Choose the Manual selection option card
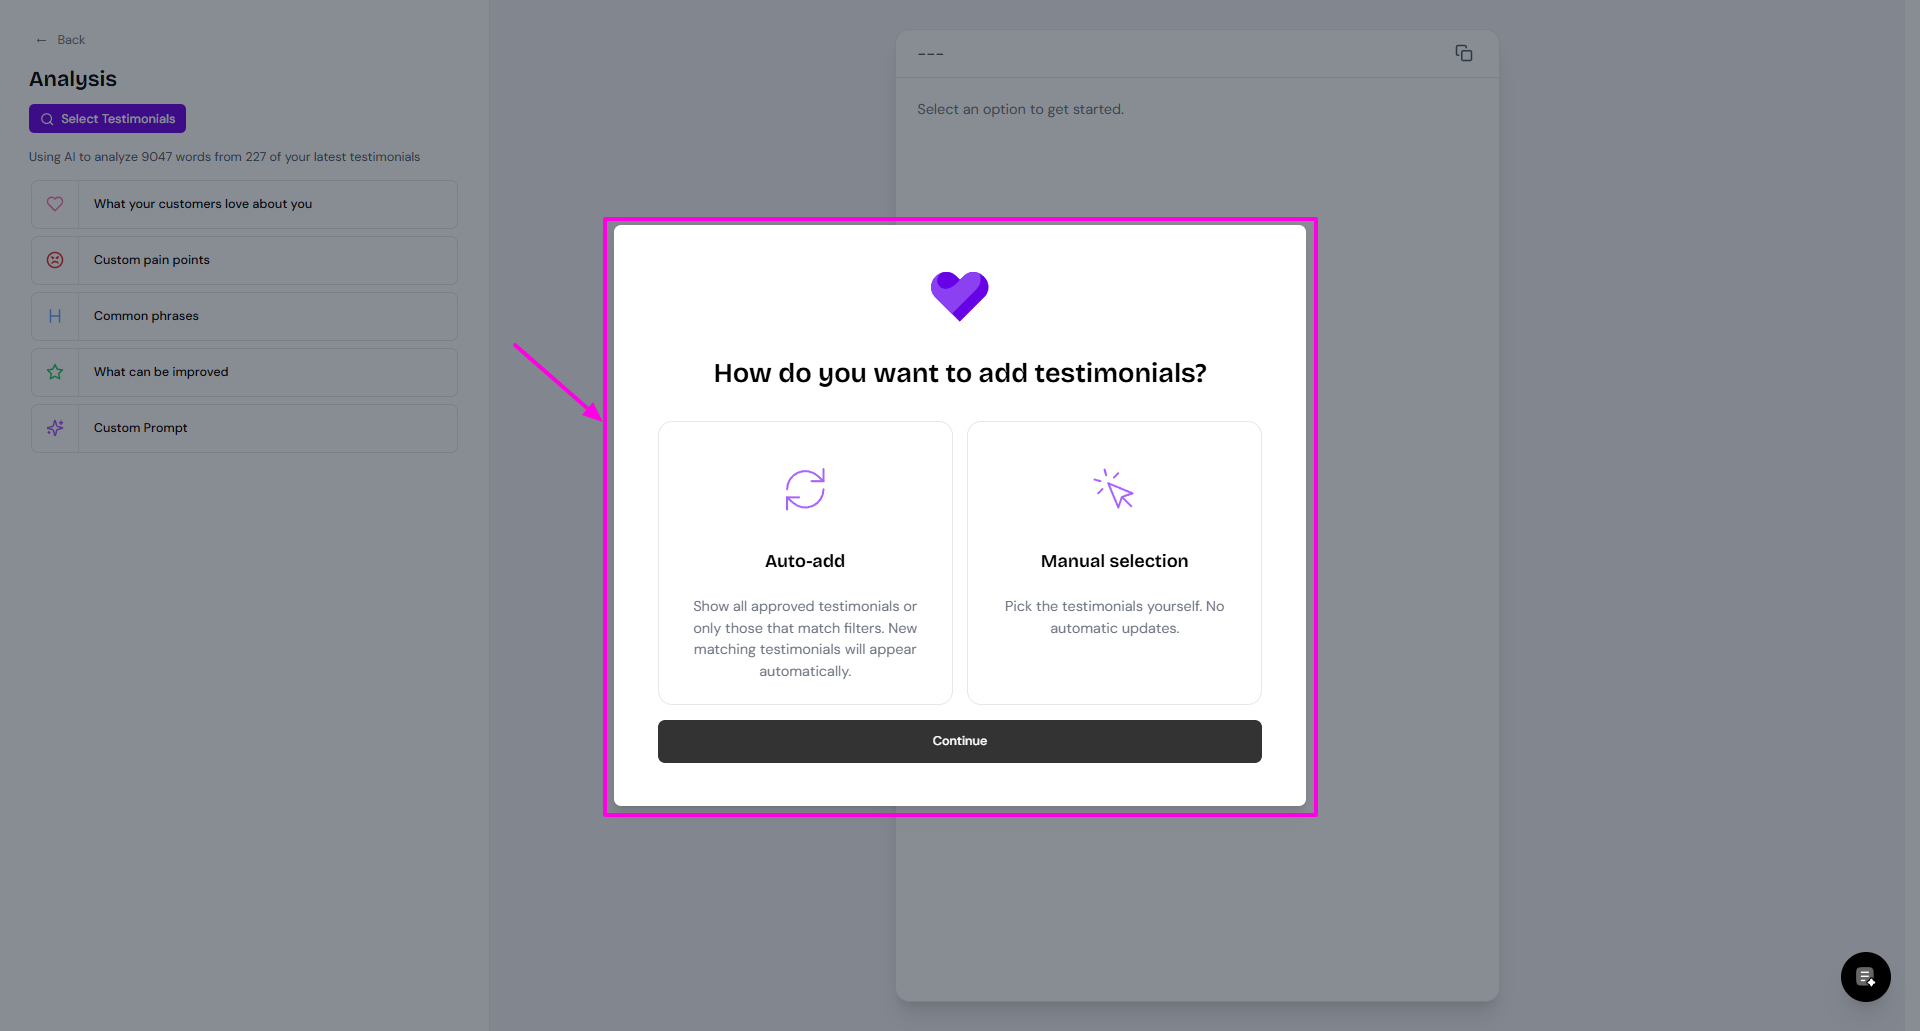1920x1031 pixels. pyautogui.click(x=1114, y=562)
